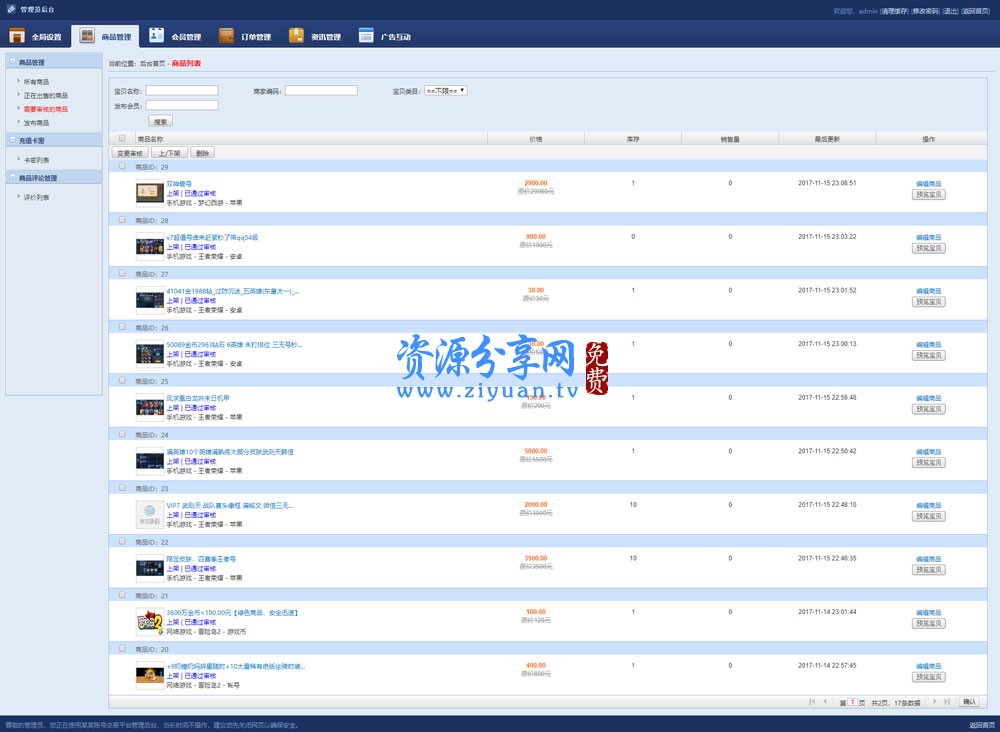The height and width of the screenshot is (732, 1000).
Task: Switch to the 商品管理 tab
Action: pos(106,36)
